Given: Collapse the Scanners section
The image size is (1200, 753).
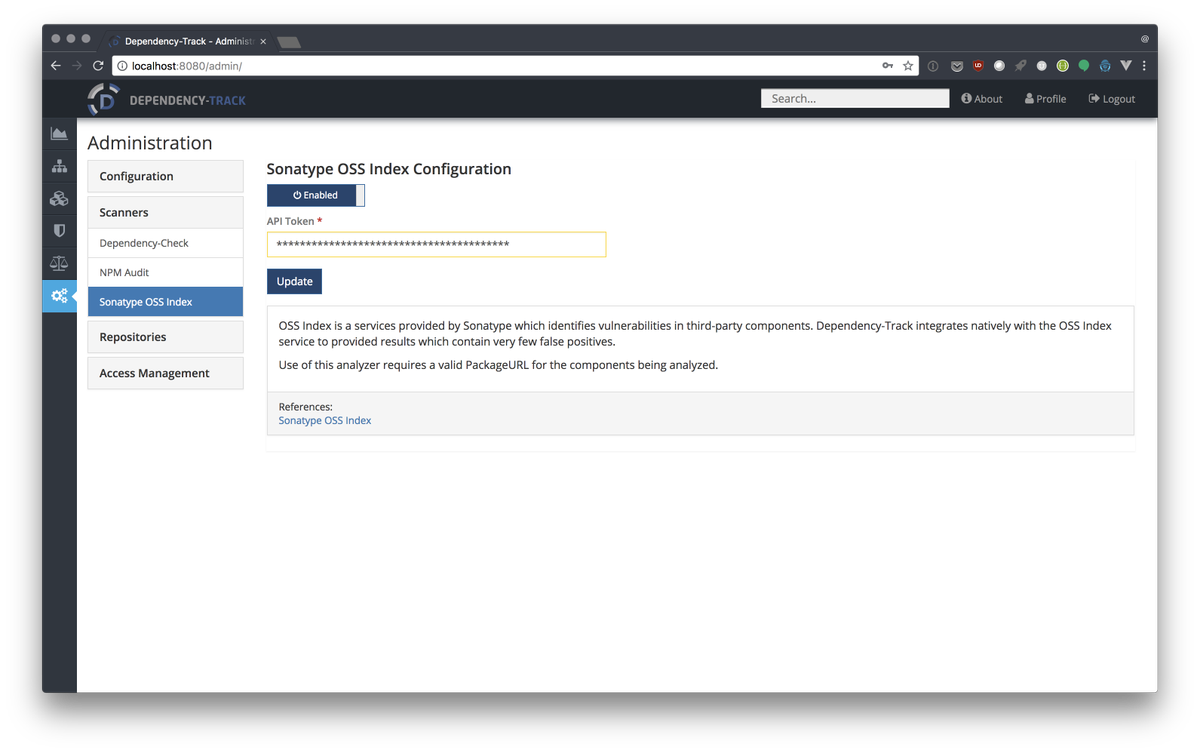Looking at the screenshot, I should click(165, 212).
